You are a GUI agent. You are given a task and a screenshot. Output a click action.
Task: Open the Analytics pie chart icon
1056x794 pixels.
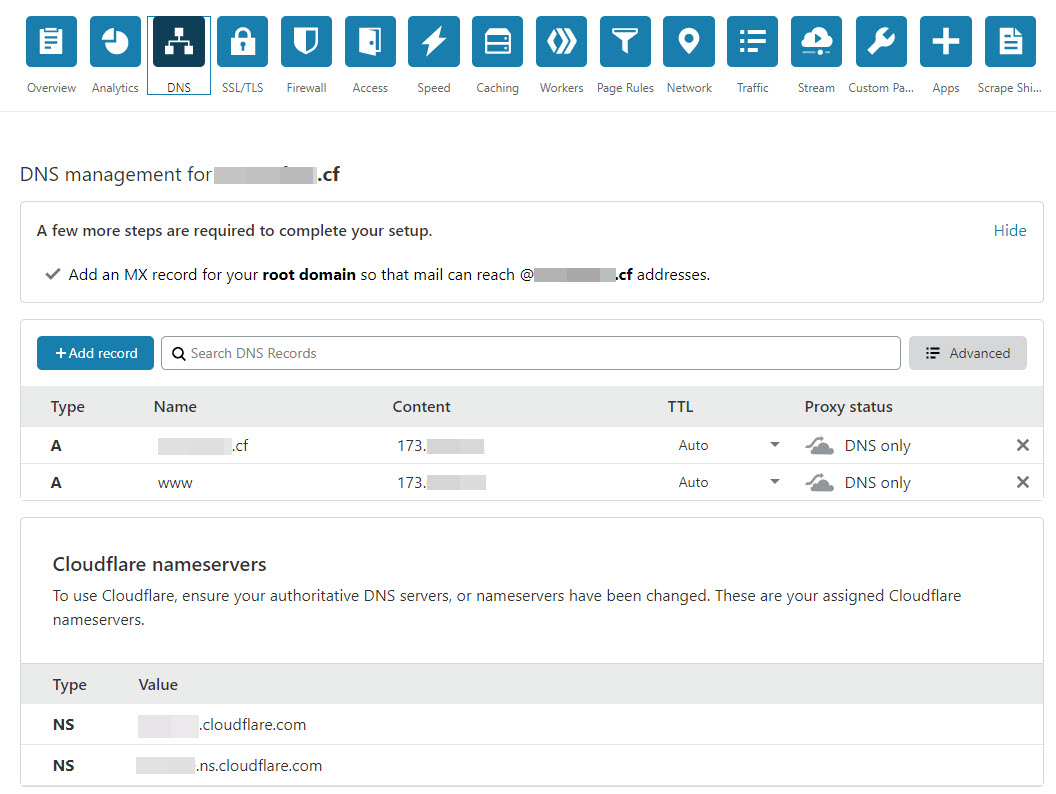point(115,42)
